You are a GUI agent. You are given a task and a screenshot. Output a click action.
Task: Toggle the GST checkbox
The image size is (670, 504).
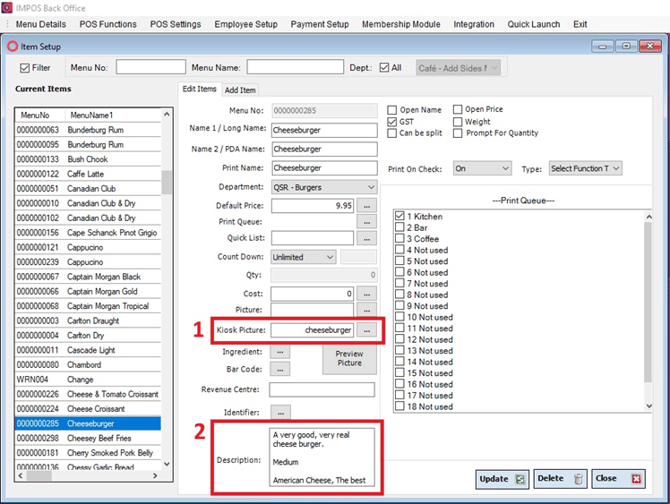point(392,122)
